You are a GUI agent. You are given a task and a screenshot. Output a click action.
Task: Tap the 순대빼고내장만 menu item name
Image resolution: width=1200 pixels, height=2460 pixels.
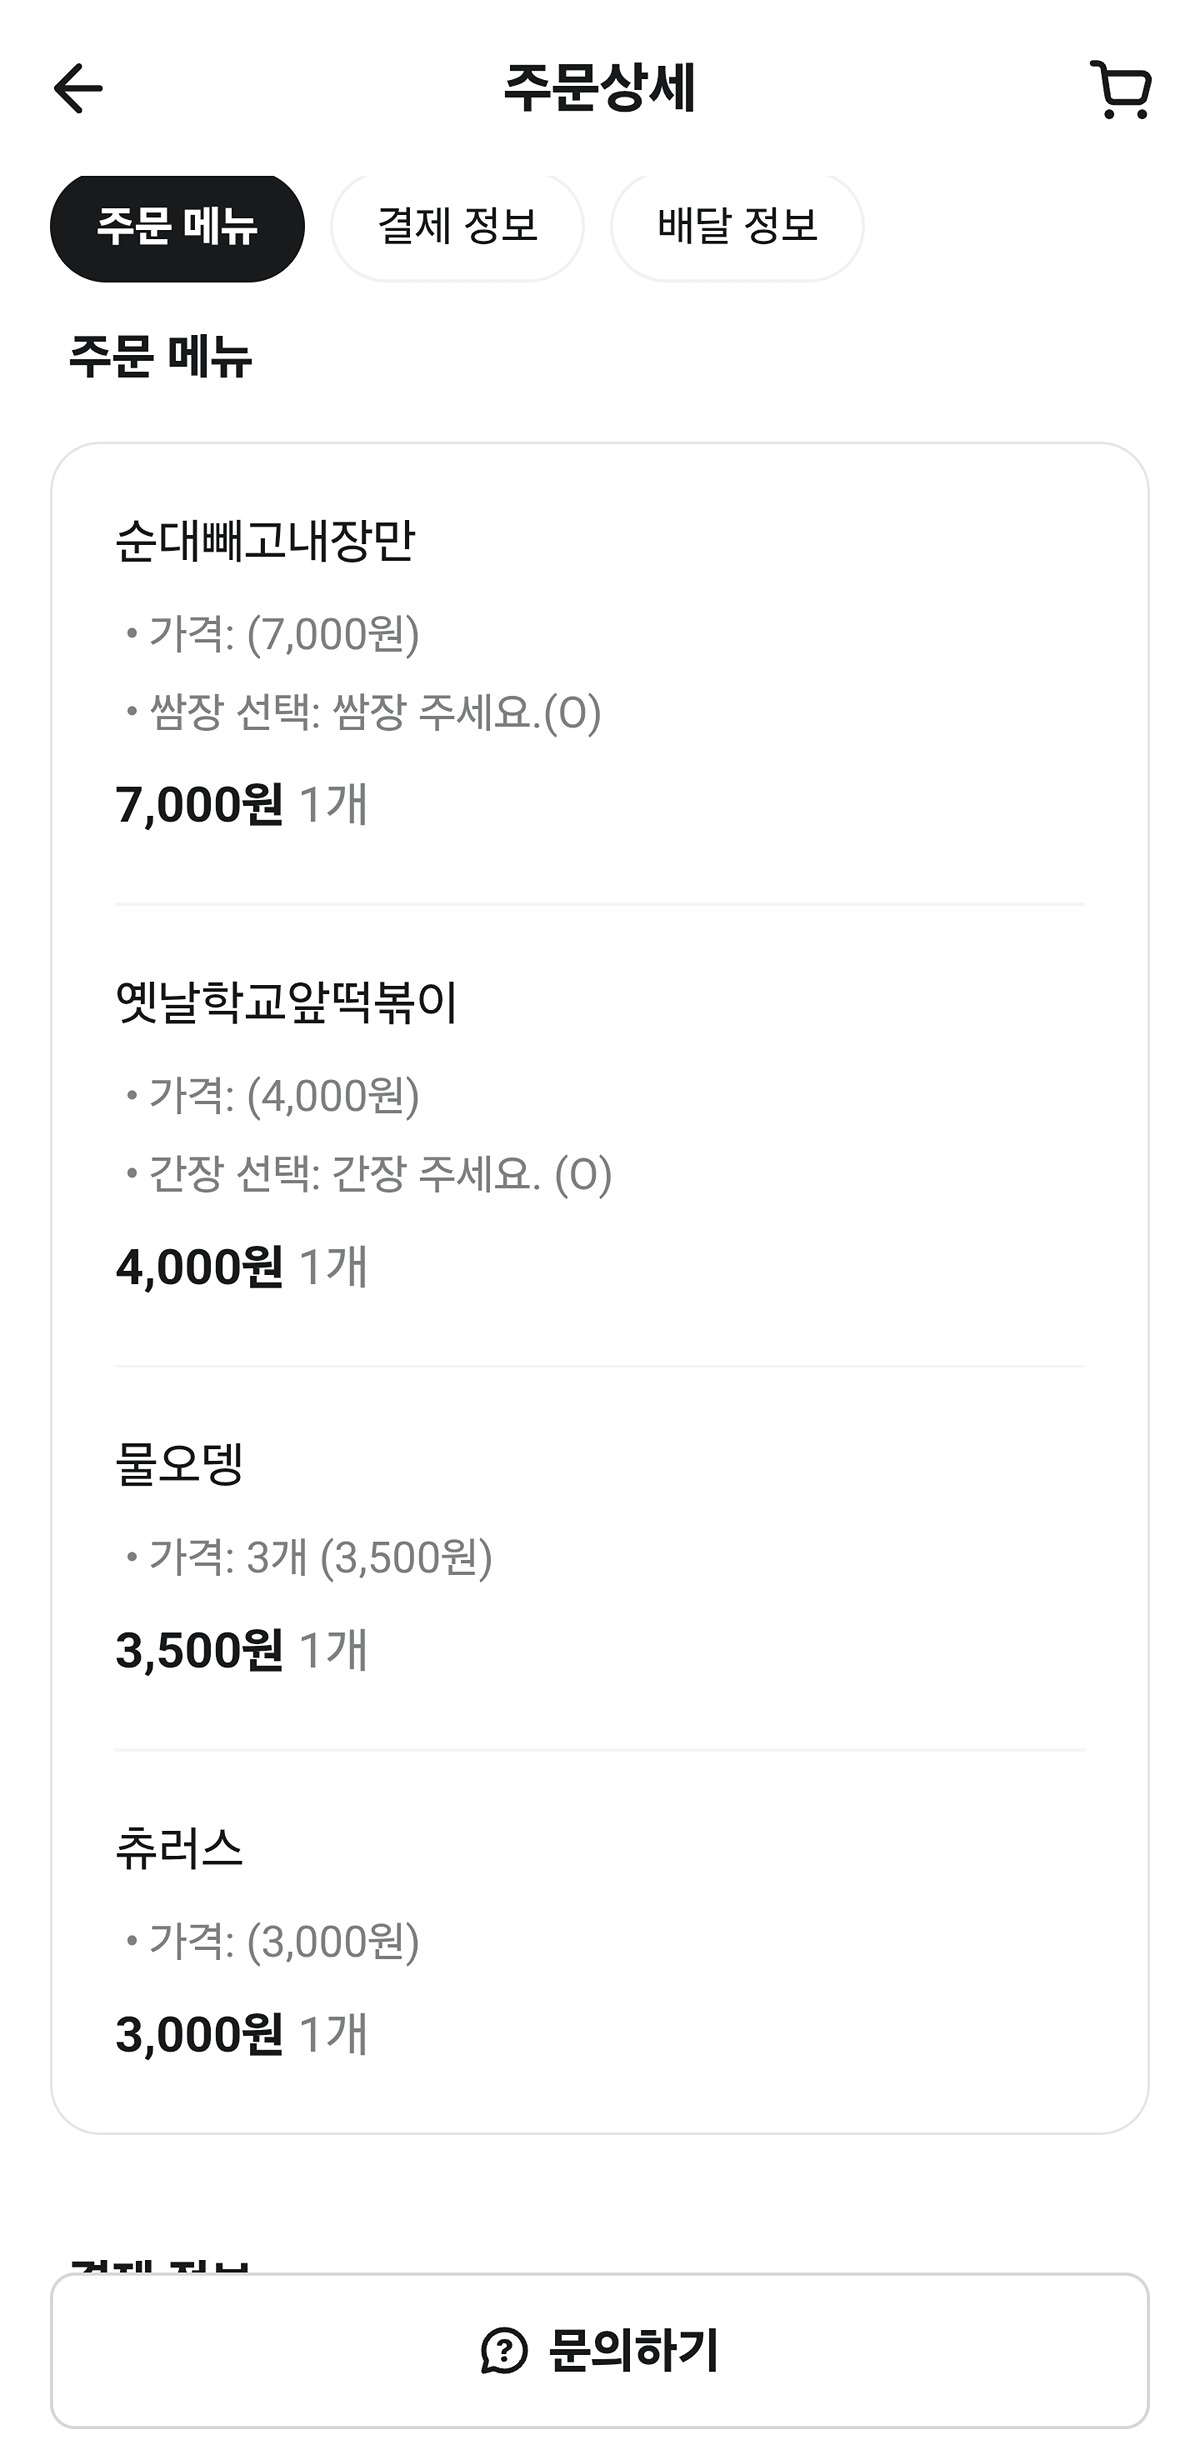[x=265, y=542]
